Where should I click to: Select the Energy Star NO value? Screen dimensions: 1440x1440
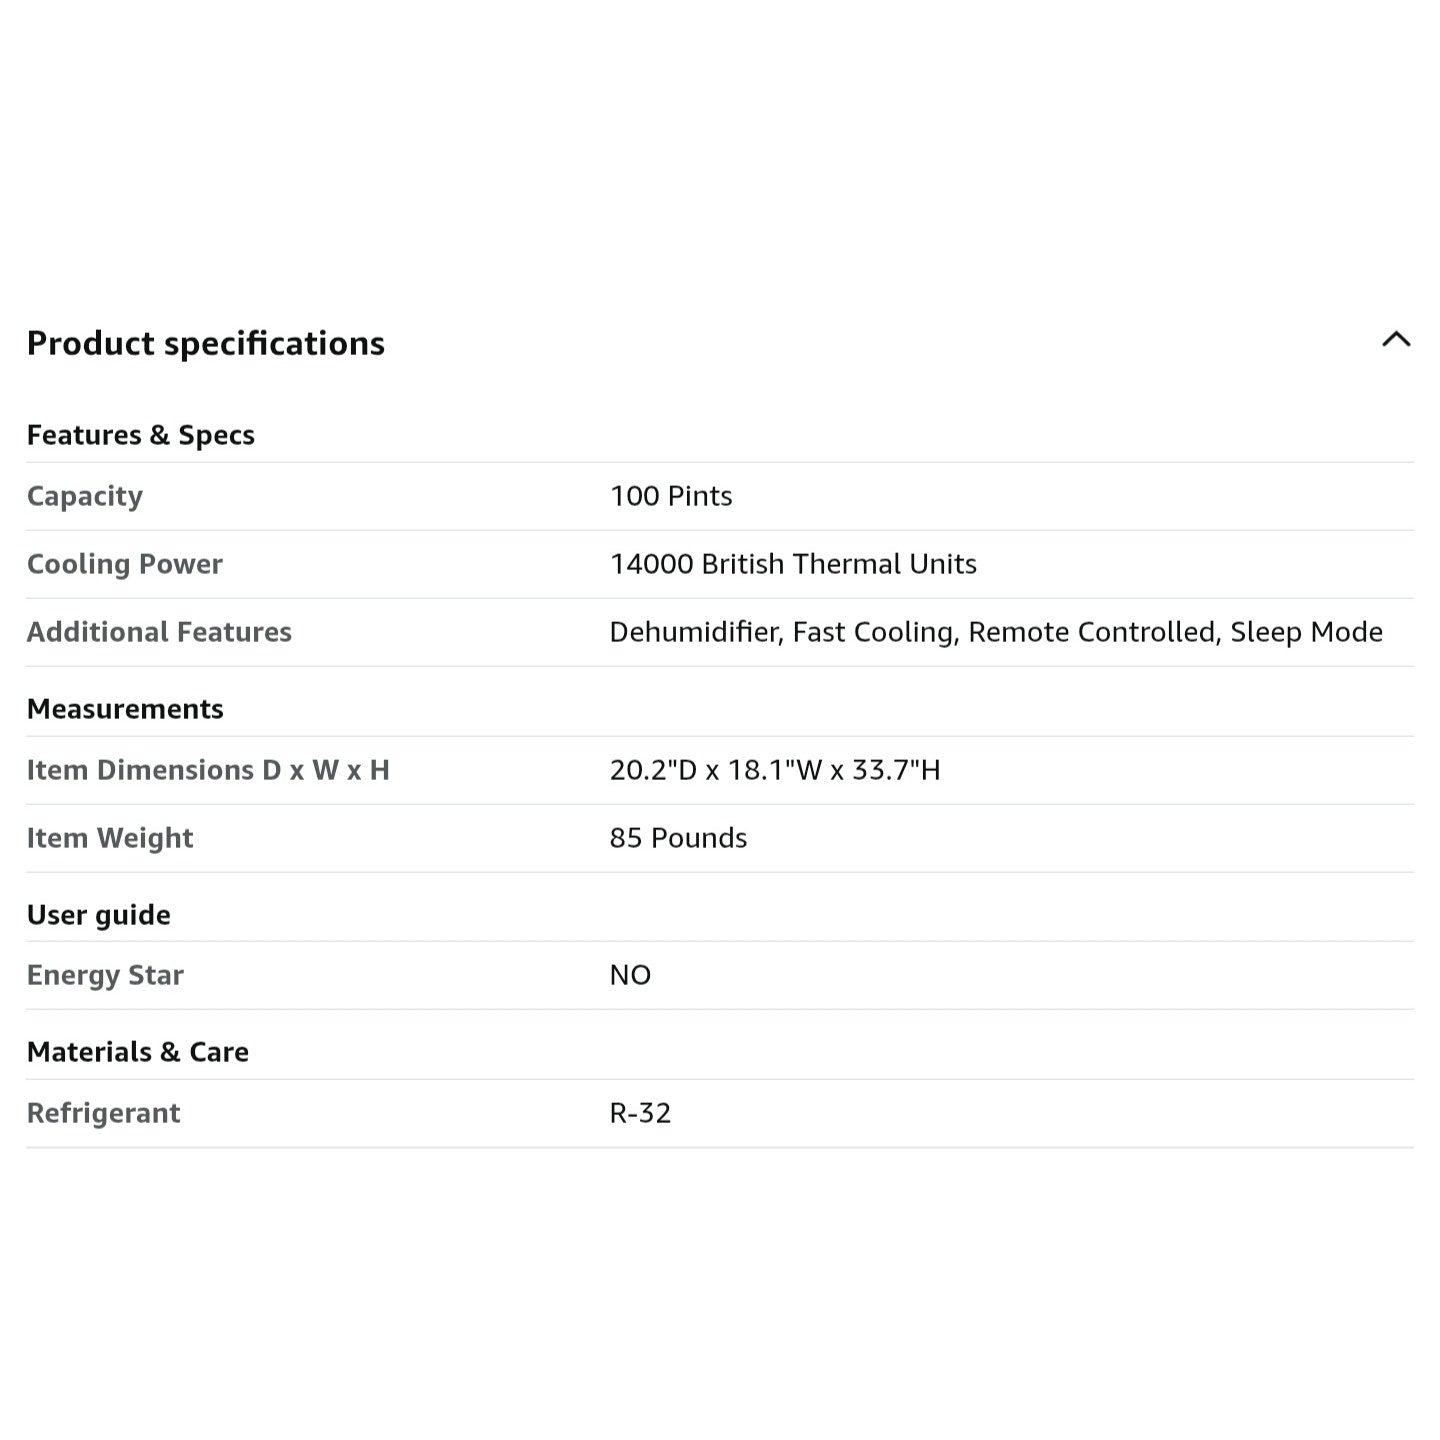(630, 975)
